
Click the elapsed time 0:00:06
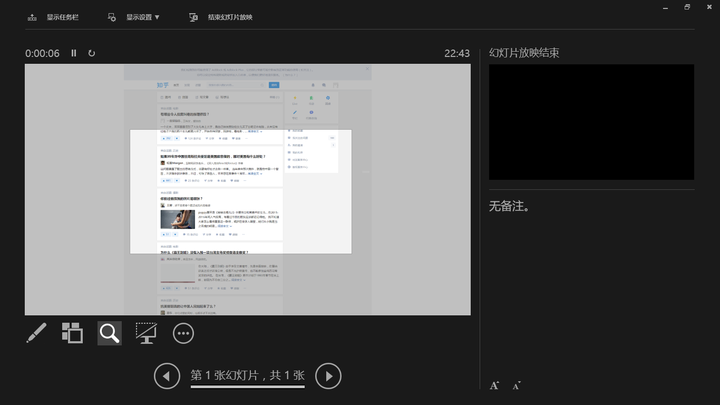tap(42, 53)
